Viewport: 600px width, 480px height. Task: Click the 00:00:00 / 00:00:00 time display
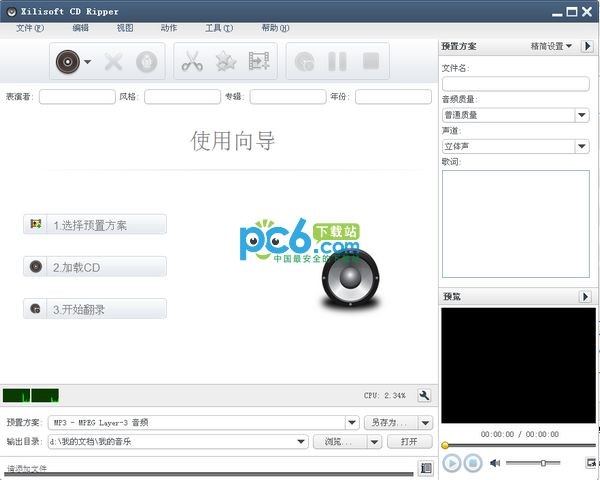tap(520, 434)
